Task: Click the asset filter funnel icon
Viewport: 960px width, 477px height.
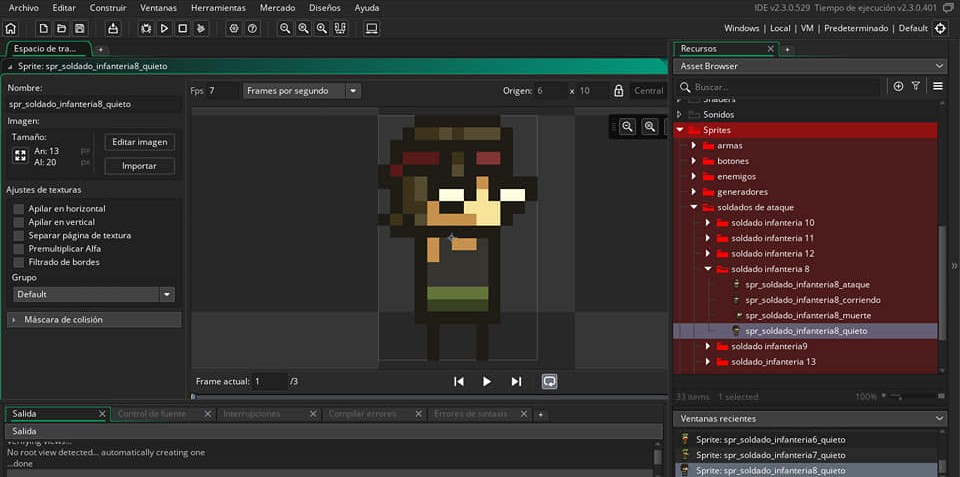Action: pos(915,87)
